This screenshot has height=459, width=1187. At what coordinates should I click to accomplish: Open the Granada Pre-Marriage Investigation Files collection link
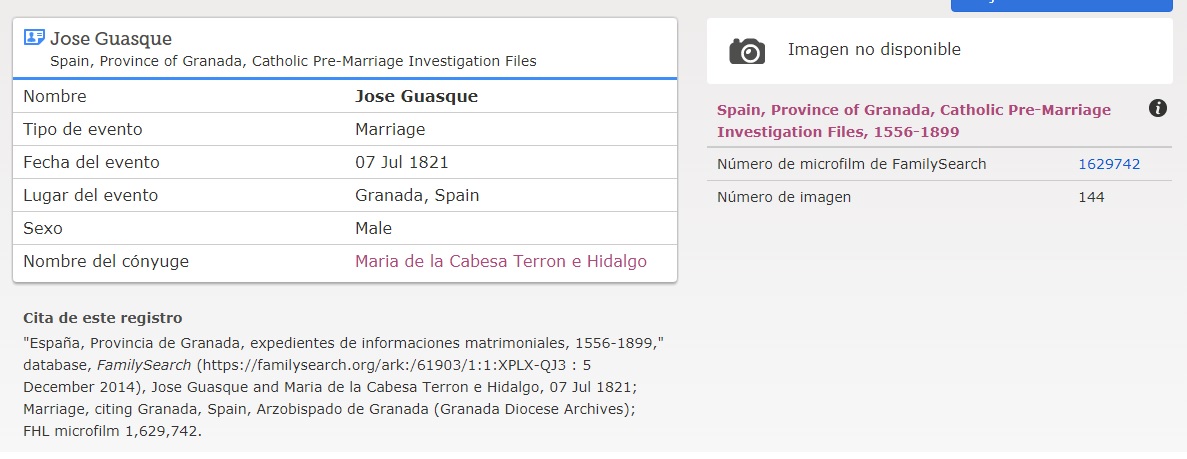(913, 120)
